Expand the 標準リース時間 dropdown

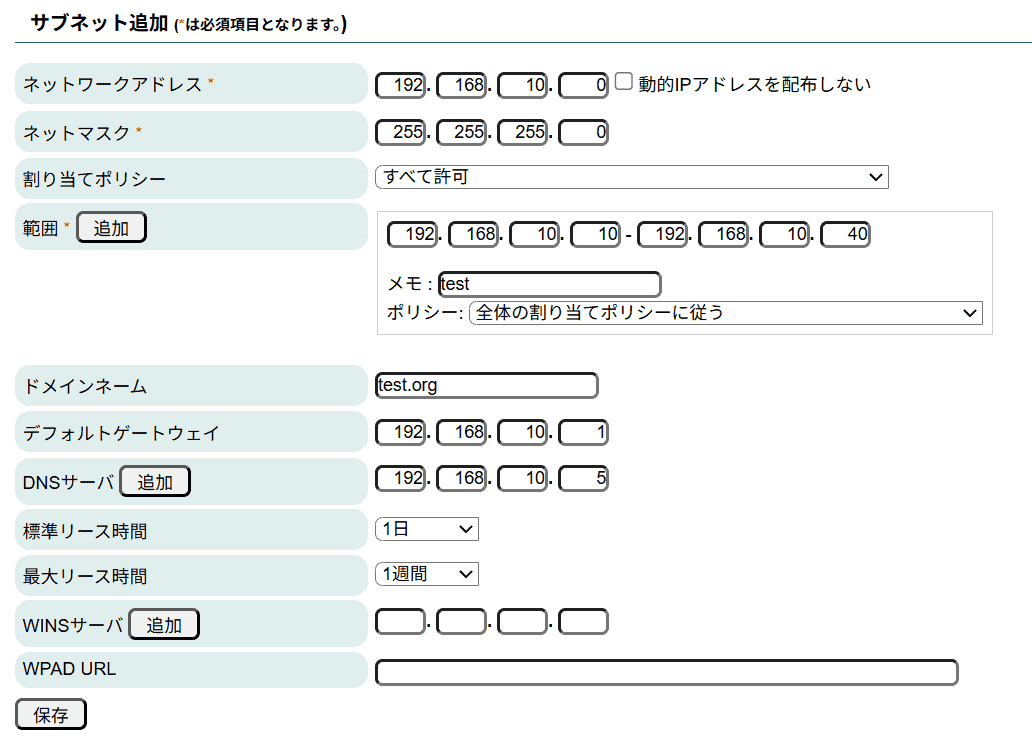point(427,529)
